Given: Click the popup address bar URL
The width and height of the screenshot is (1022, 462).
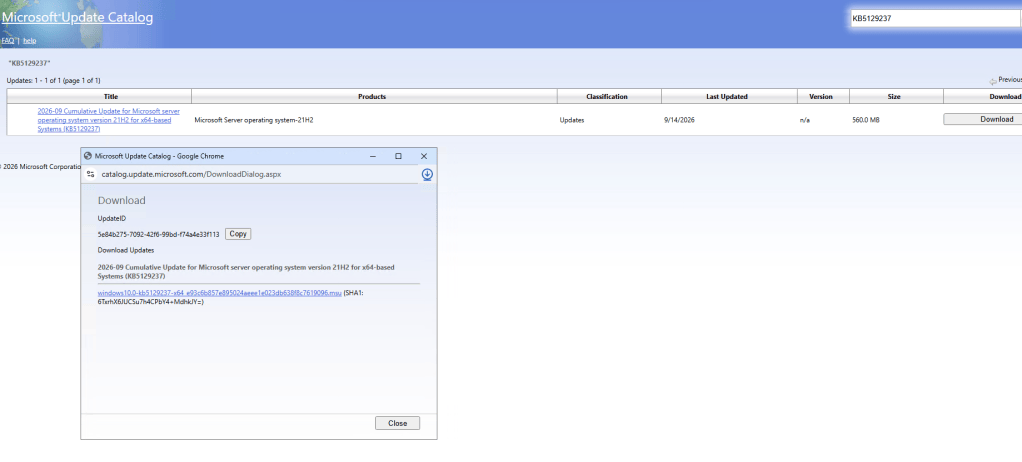Looking at the screenshot, I should pos(192,174).
